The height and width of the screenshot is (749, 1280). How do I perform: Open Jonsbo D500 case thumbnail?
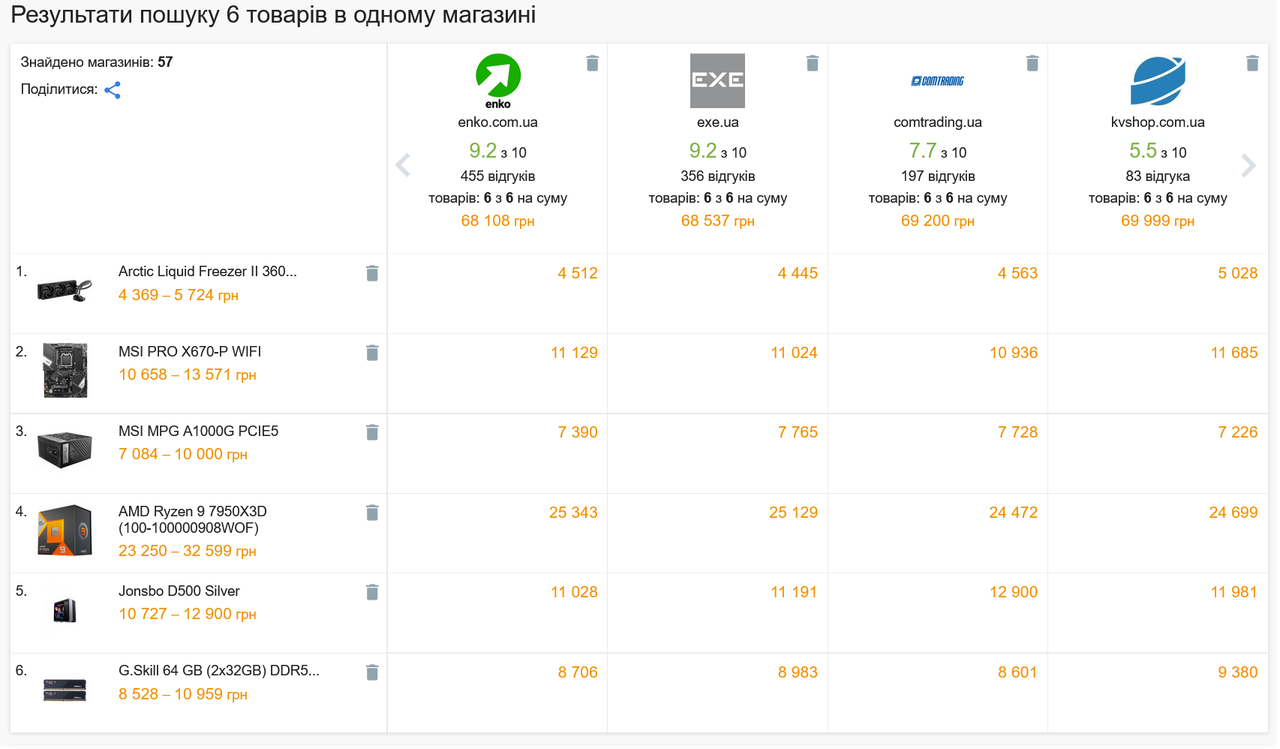(65, 610)
